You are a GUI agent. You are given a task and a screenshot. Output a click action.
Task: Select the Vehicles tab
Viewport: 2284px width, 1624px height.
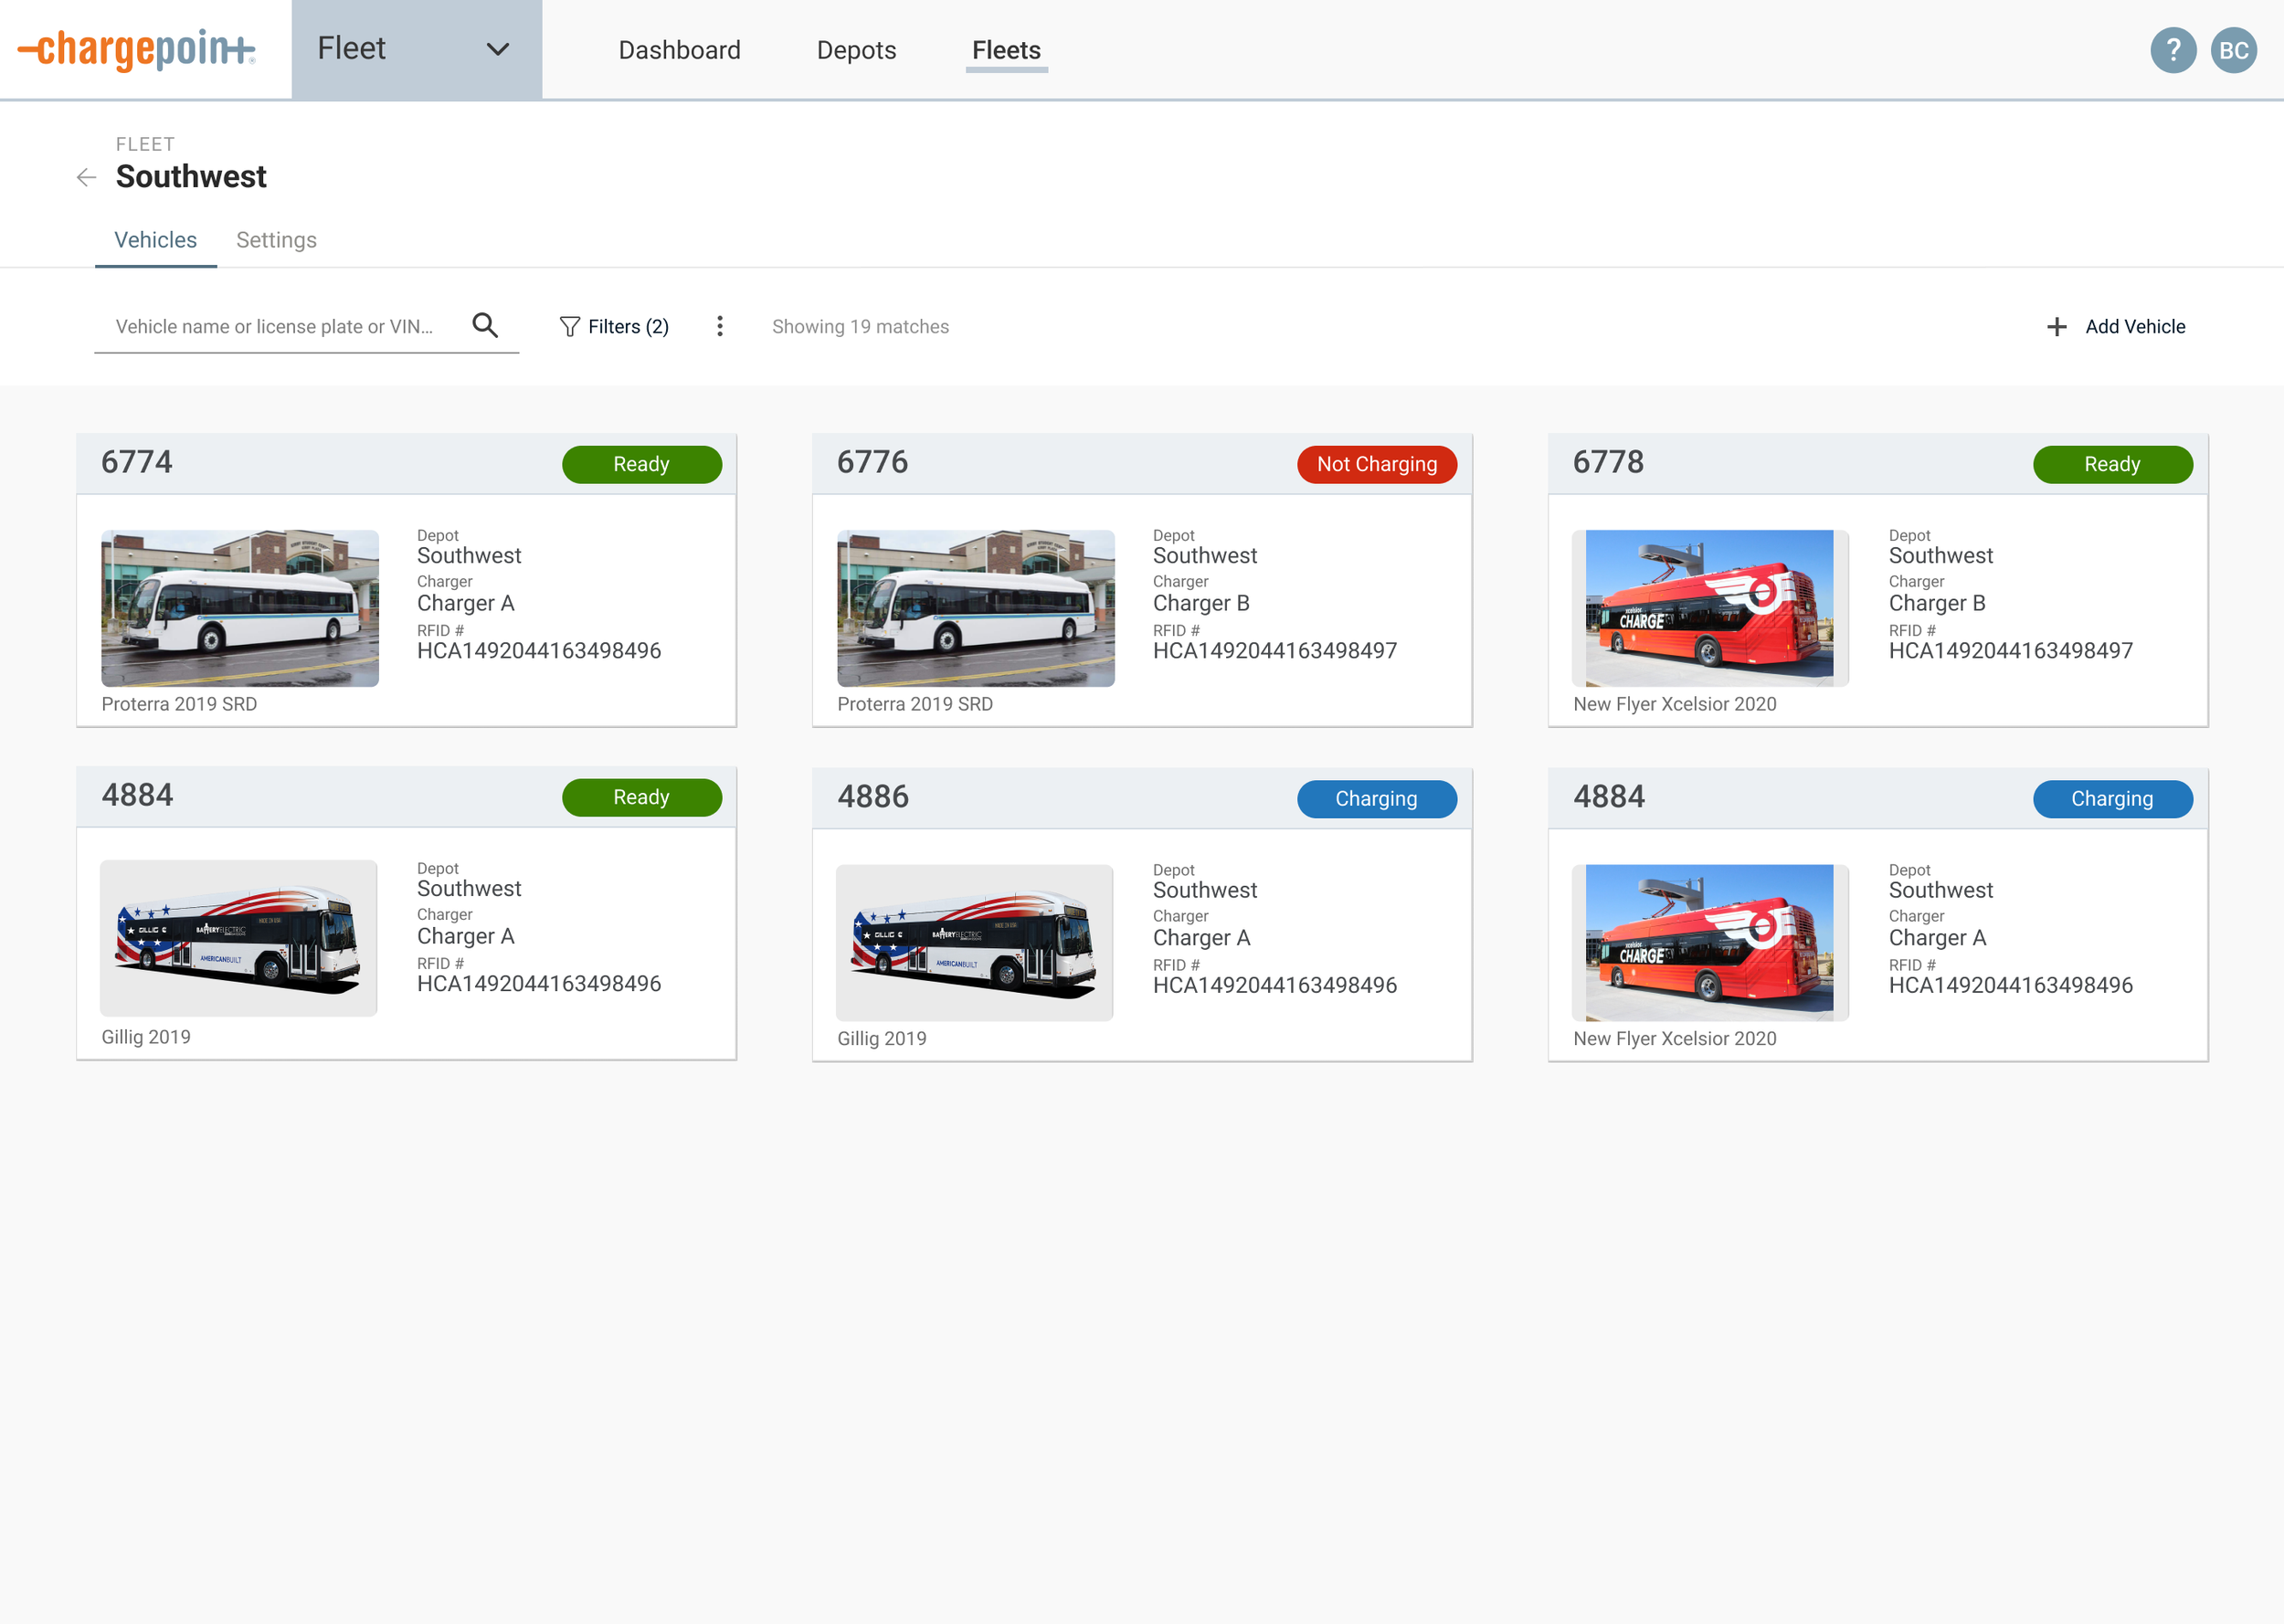(155, 240)
